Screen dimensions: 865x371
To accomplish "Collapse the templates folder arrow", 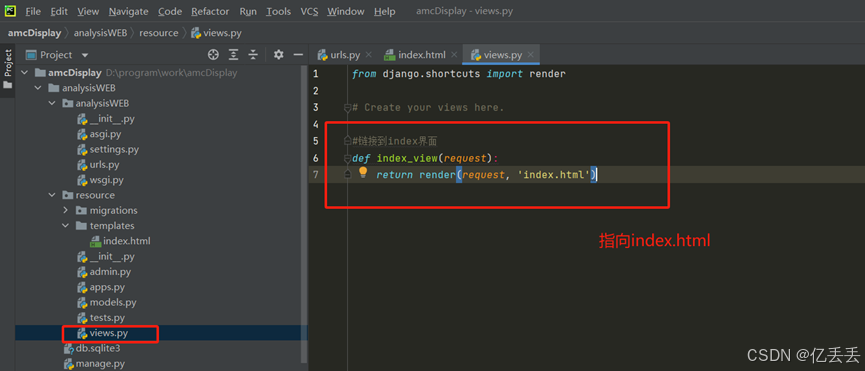I will (x=65, y=225).
